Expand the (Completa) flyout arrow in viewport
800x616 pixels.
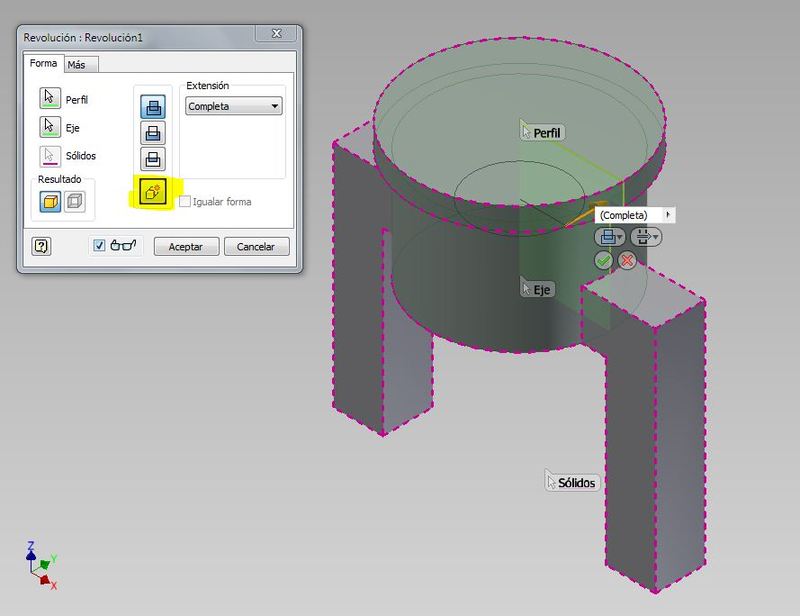coord(667,215)
